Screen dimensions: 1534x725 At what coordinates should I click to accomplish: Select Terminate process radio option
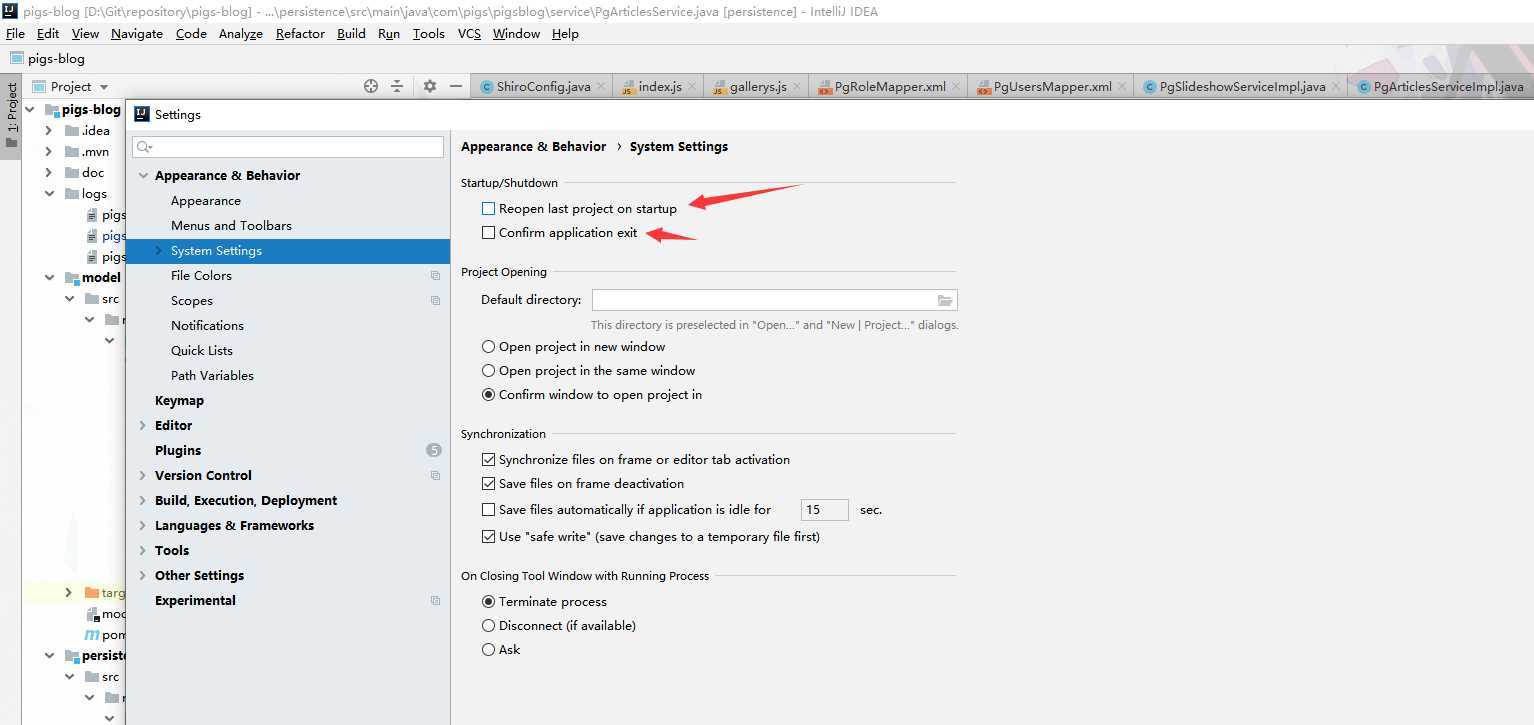[x=488, y=602]
